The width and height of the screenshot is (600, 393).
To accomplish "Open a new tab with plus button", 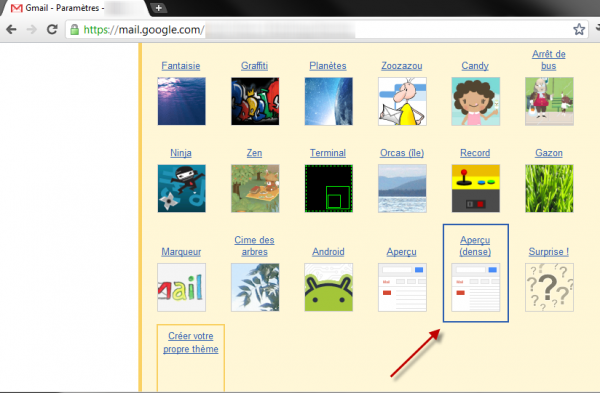I will 158,8.
